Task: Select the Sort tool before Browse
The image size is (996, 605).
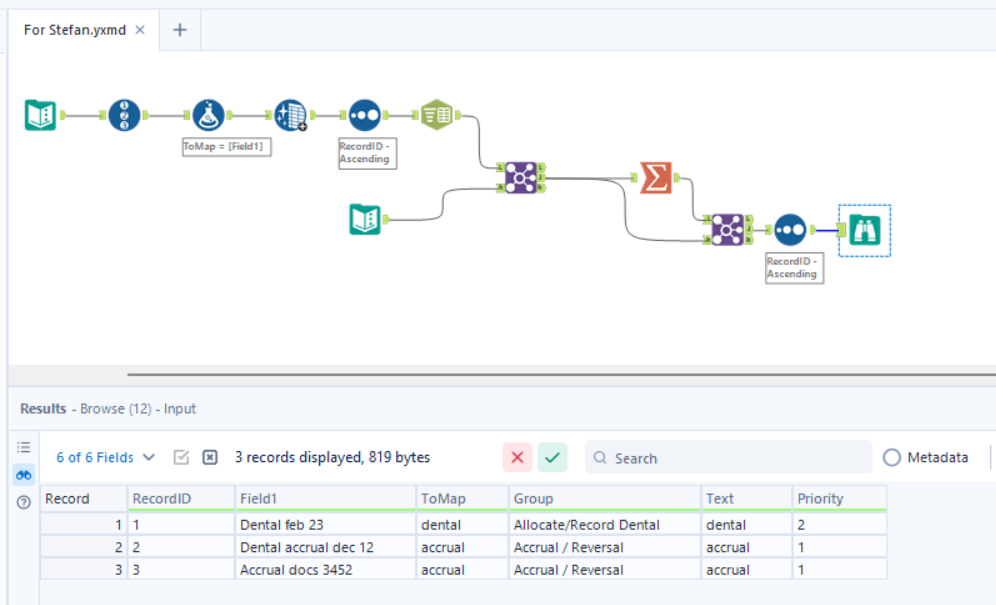Action: pos(790,229)
